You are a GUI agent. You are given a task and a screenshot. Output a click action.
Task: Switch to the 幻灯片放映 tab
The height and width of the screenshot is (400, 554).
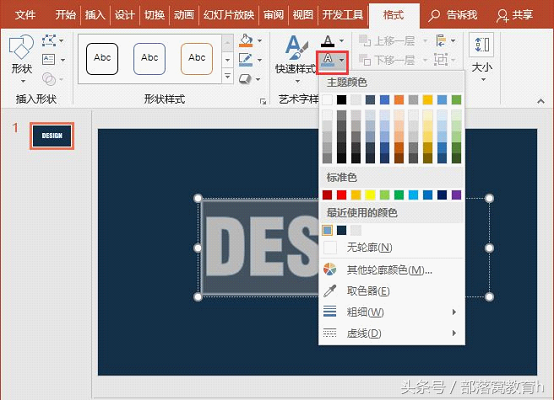229,15
